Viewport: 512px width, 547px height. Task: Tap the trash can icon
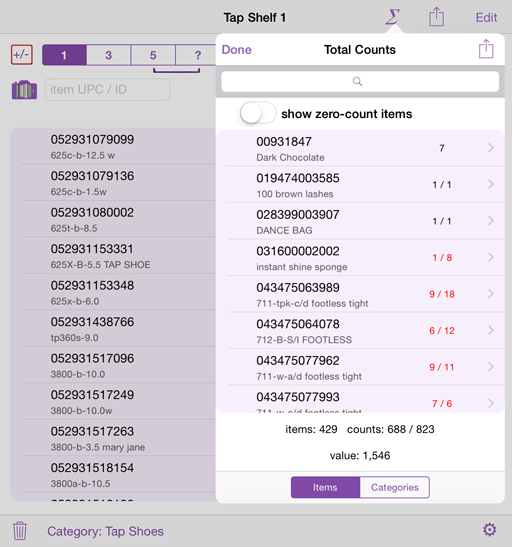[20, 531]
